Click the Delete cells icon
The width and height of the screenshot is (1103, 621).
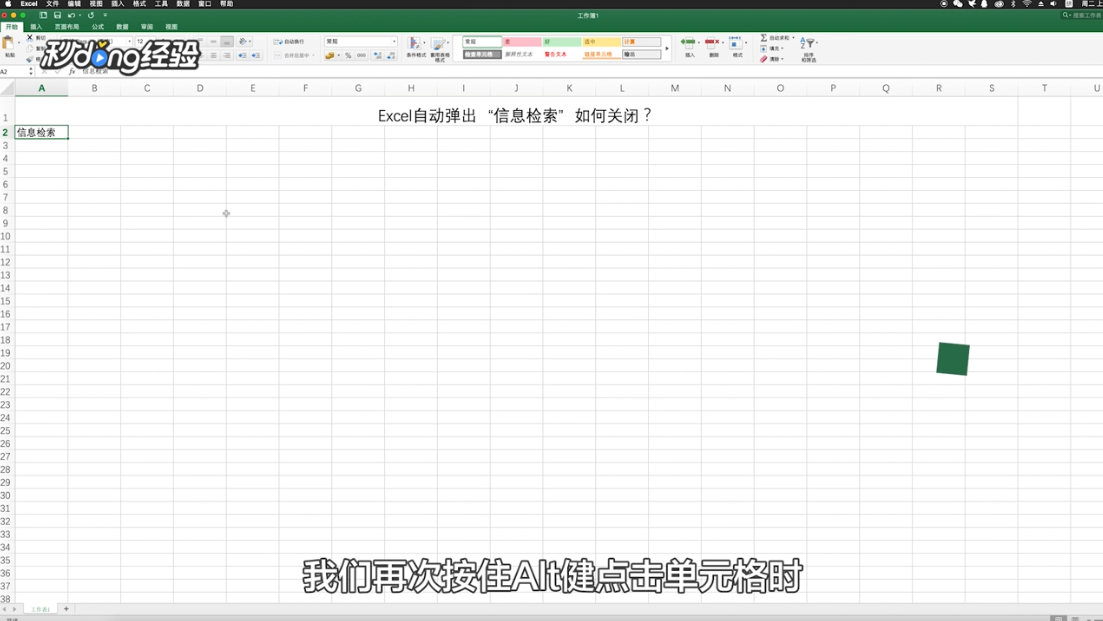(712, 43)
